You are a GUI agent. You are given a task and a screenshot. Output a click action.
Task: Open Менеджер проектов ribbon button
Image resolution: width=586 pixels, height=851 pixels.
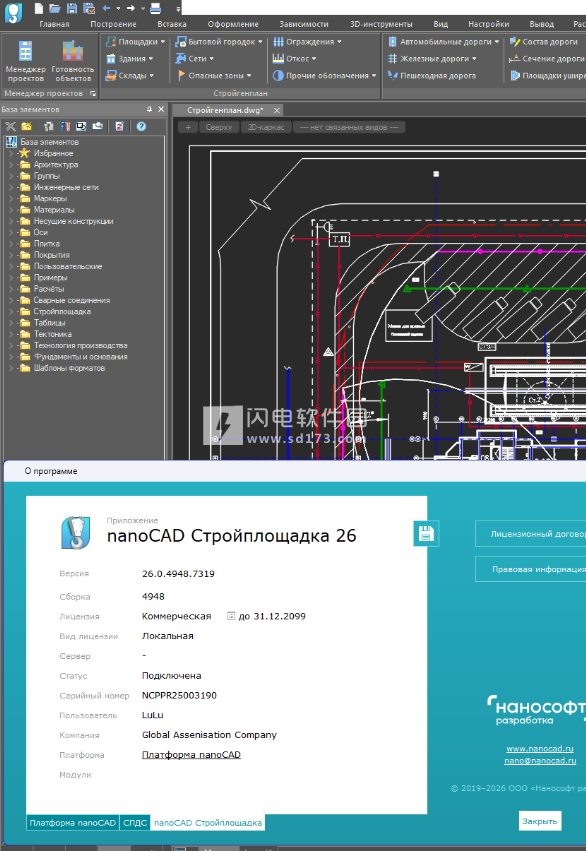(26, 61)
